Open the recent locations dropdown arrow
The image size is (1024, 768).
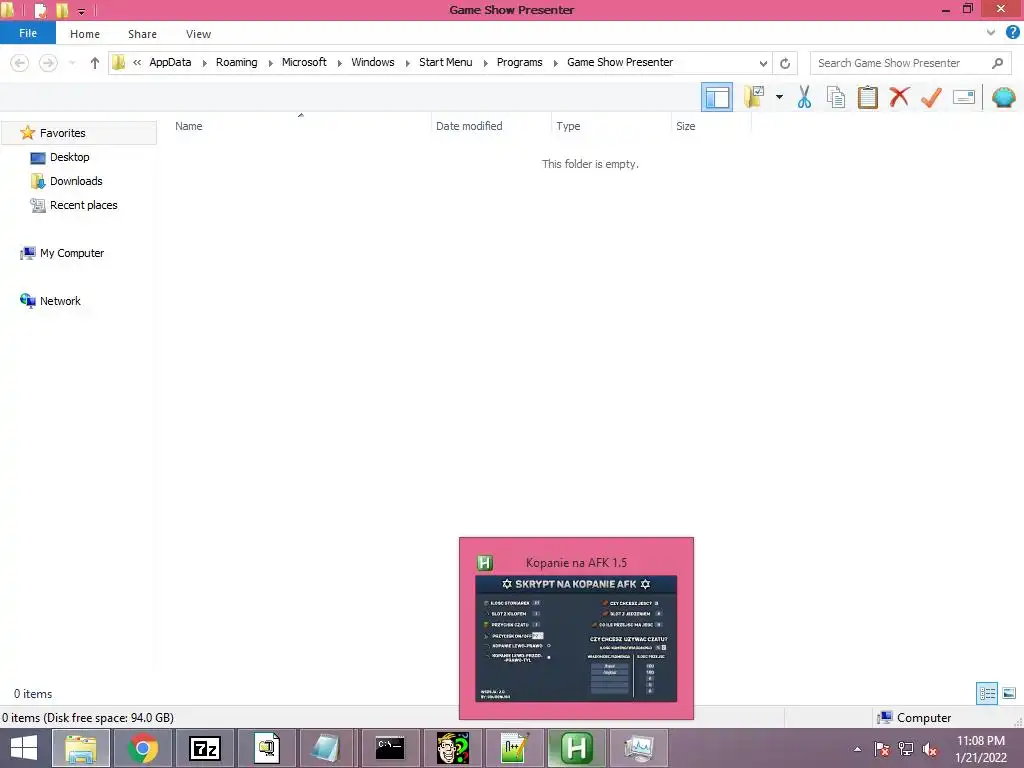click(x=72, y=63)
